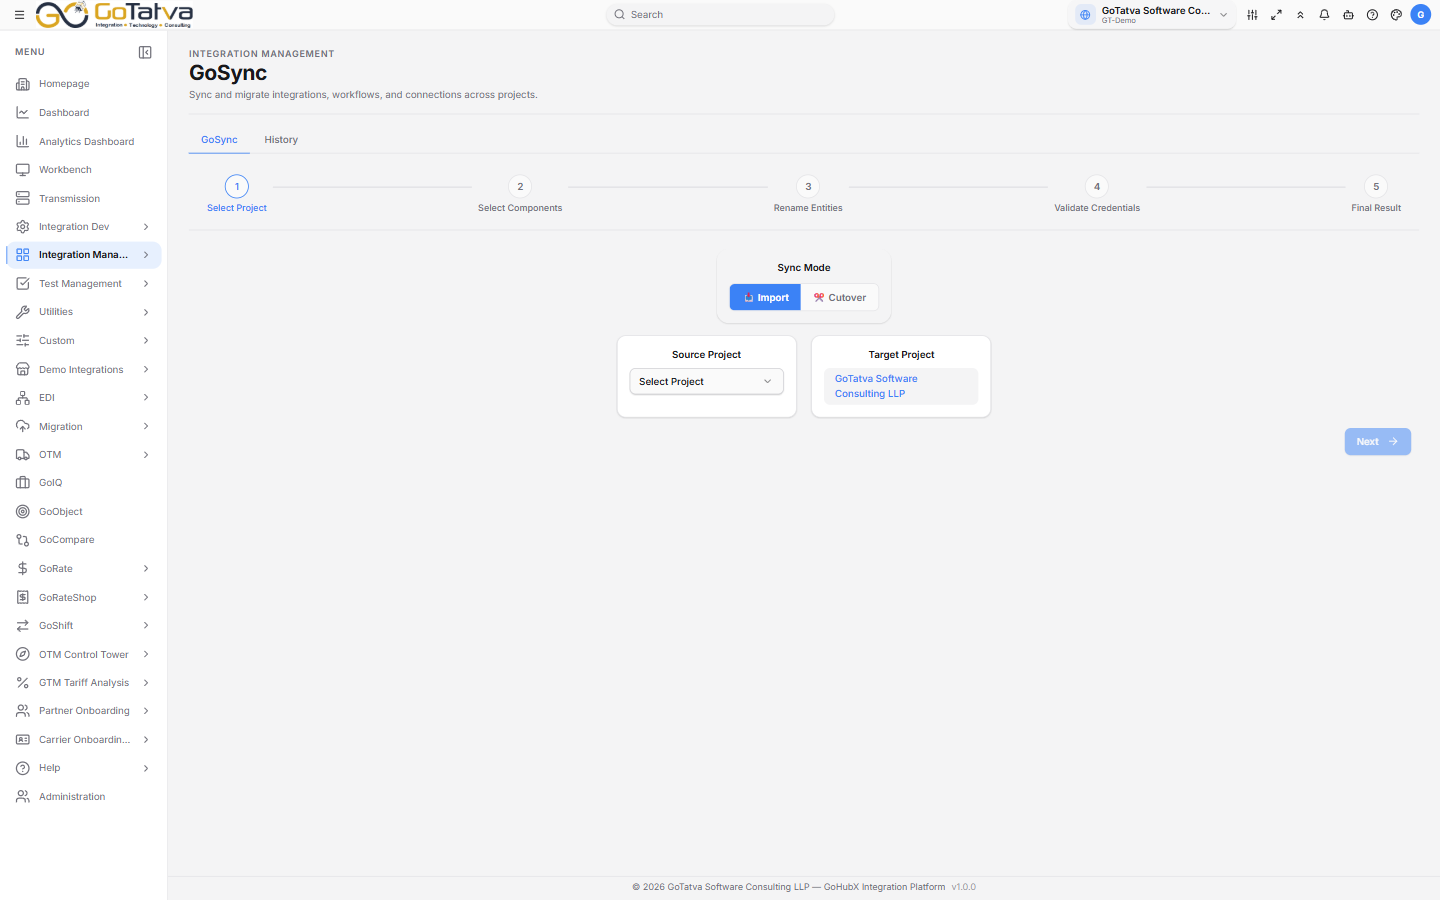Click the GoIQ sidebar icon
This screenshot has width=1440, height=900.
22,483
